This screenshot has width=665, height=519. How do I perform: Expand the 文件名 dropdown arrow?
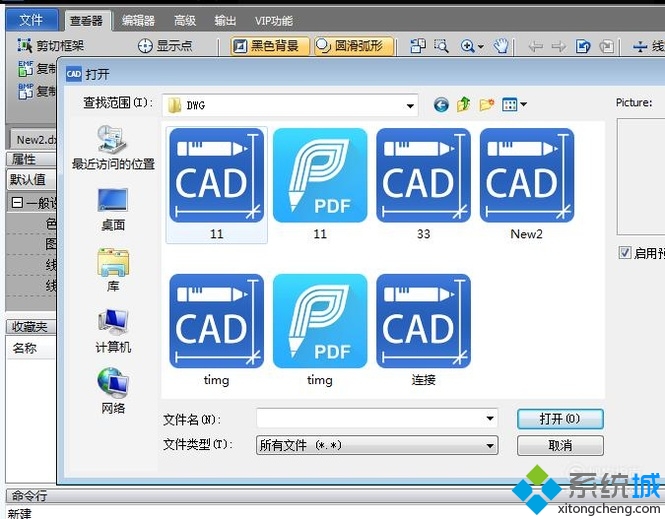click(490, 419)
